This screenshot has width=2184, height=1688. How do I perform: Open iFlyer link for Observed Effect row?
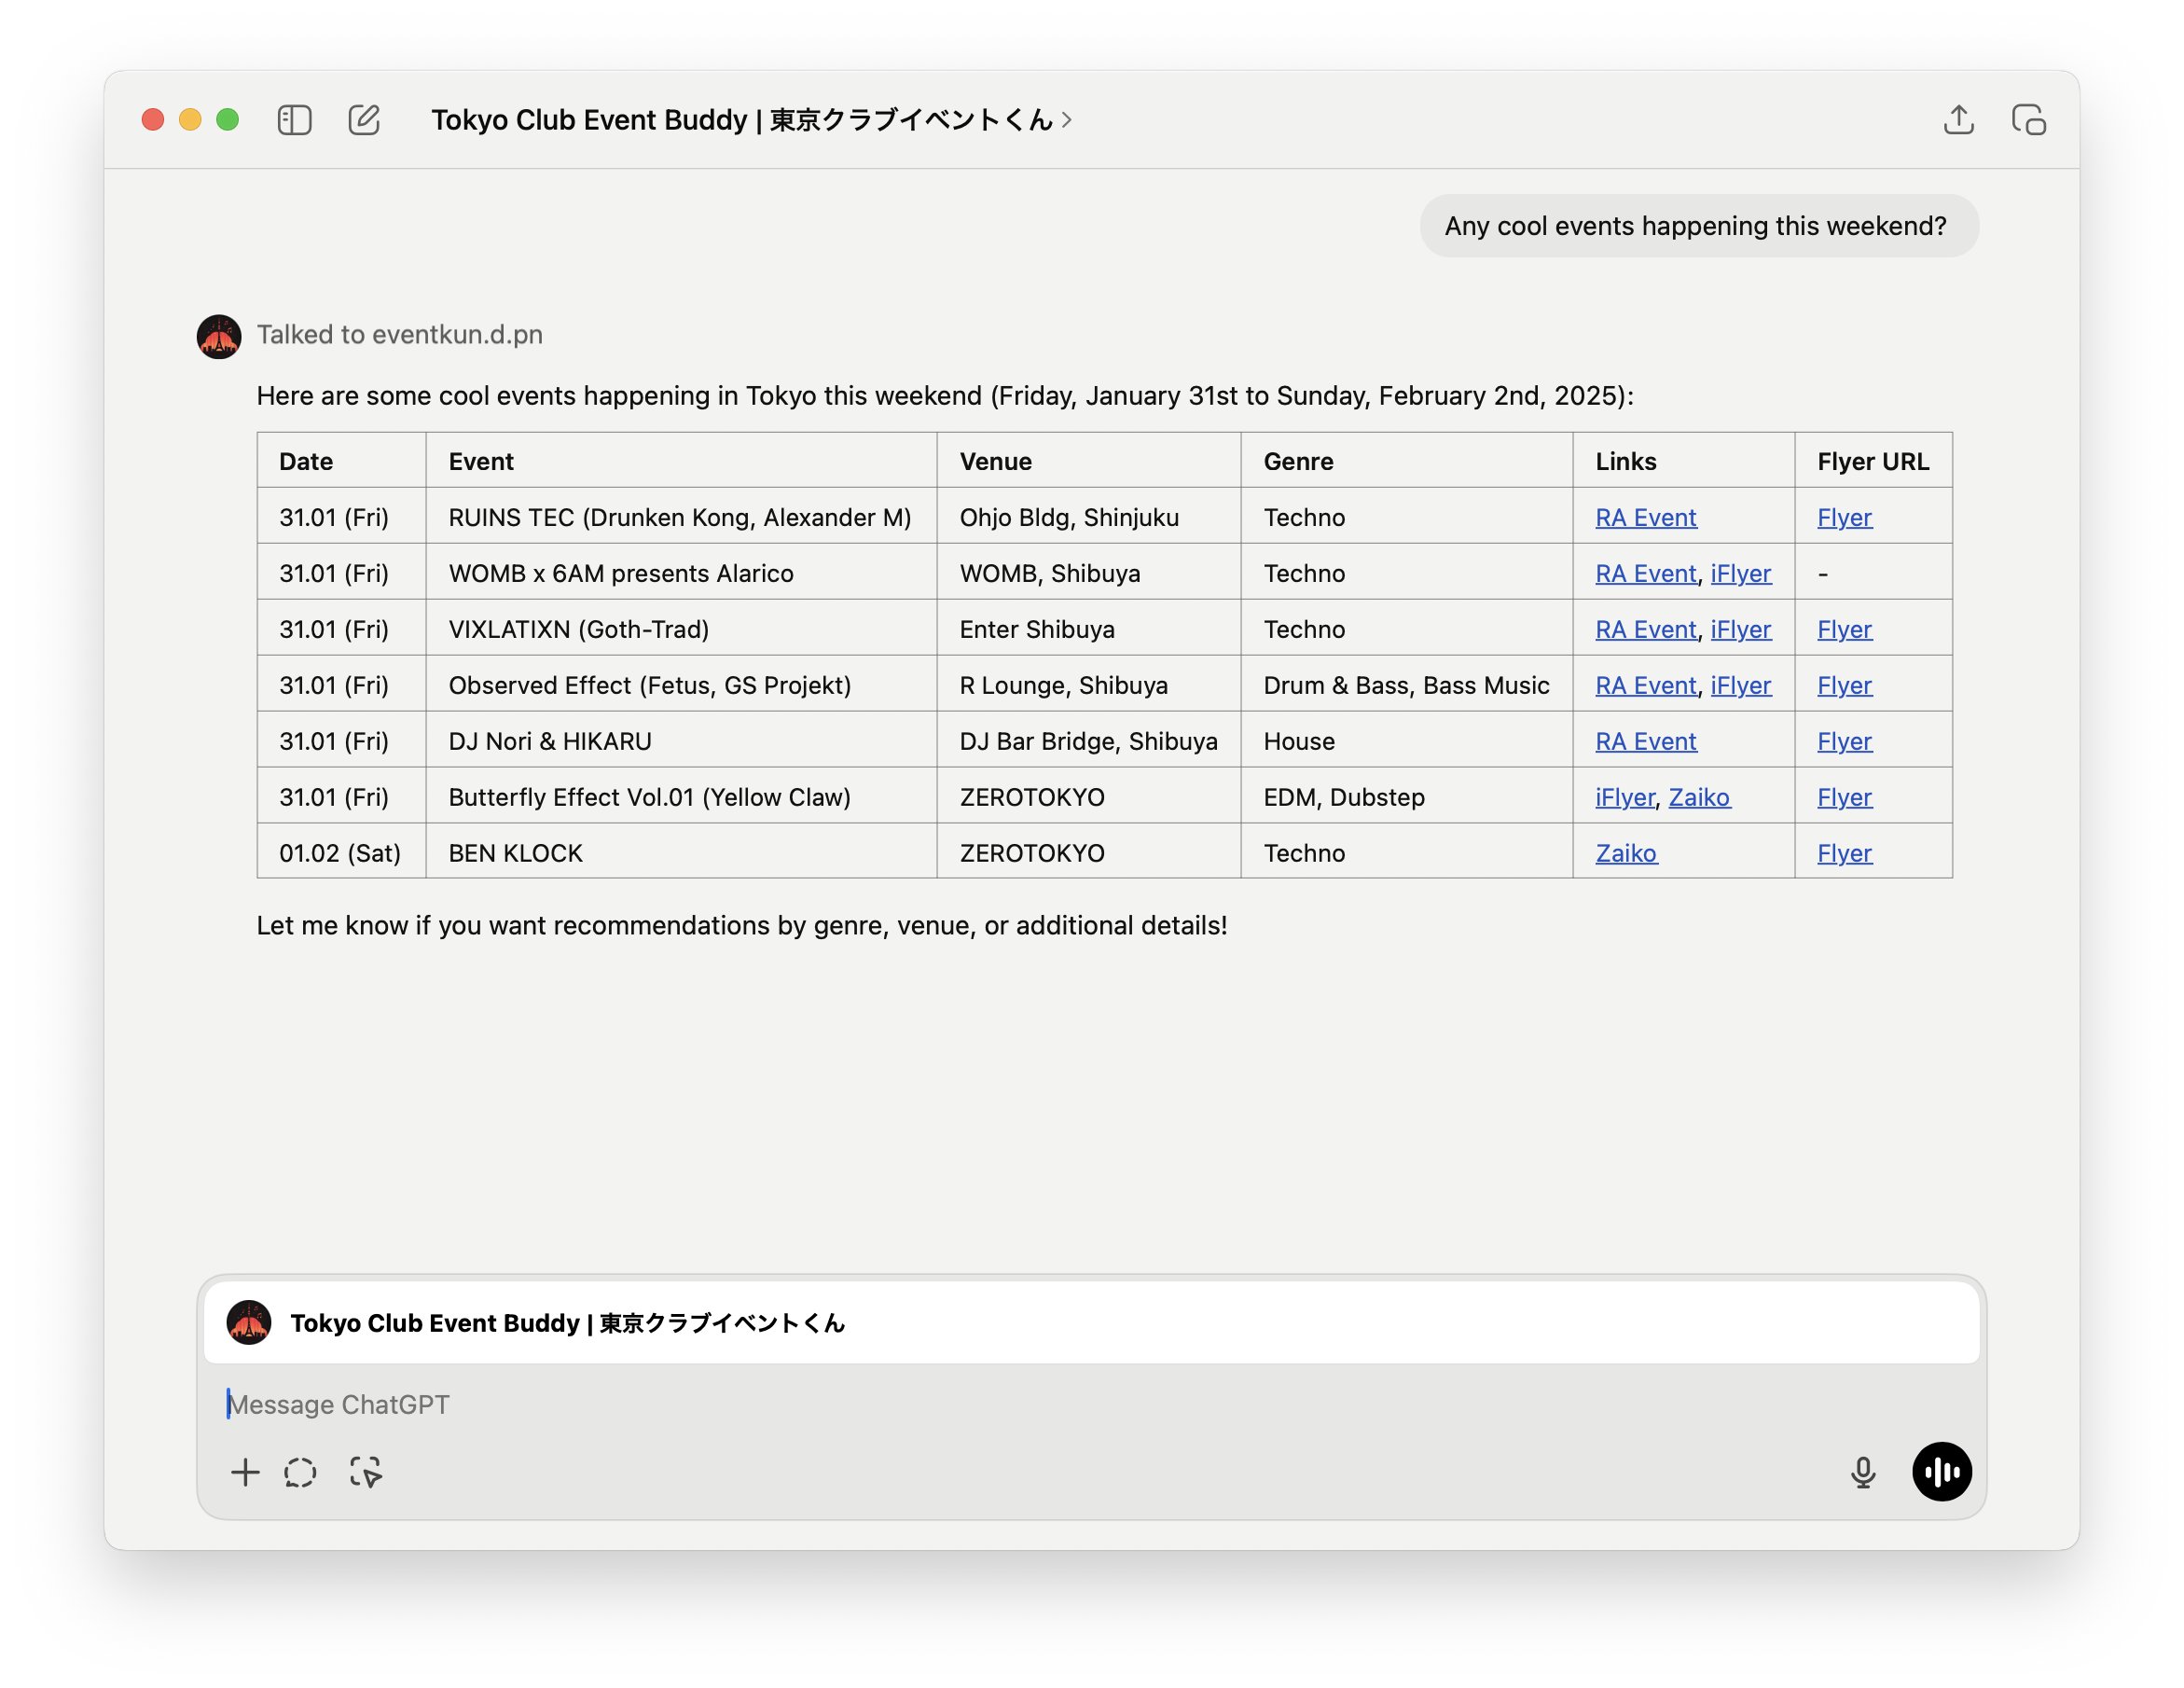pos(1740,685)
